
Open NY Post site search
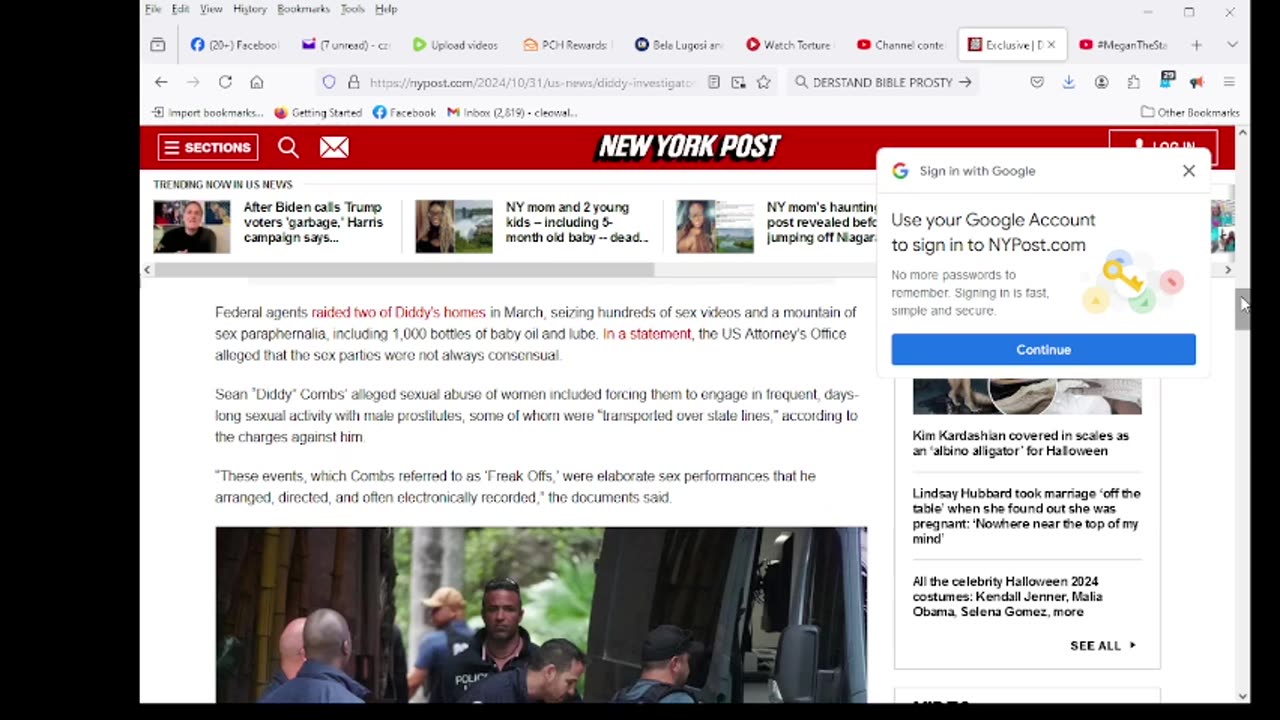point(288,148)
